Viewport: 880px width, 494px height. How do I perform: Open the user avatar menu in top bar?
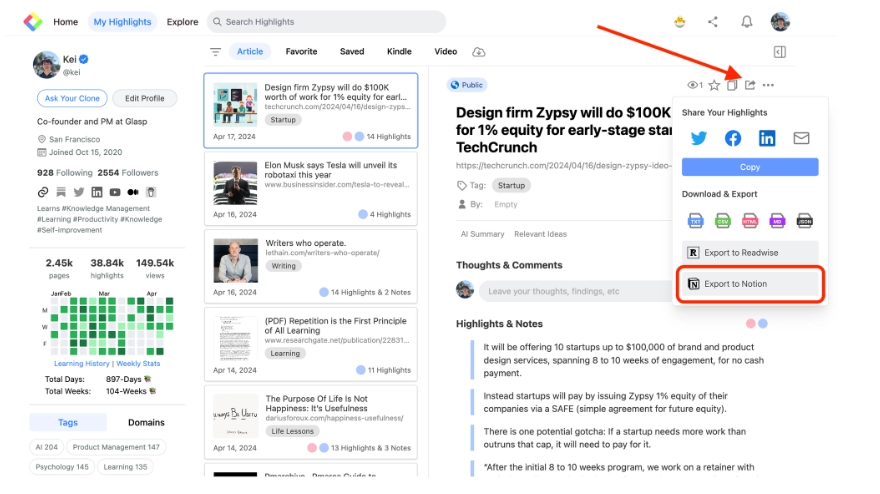pyautogui.click(x=780, y=22)
